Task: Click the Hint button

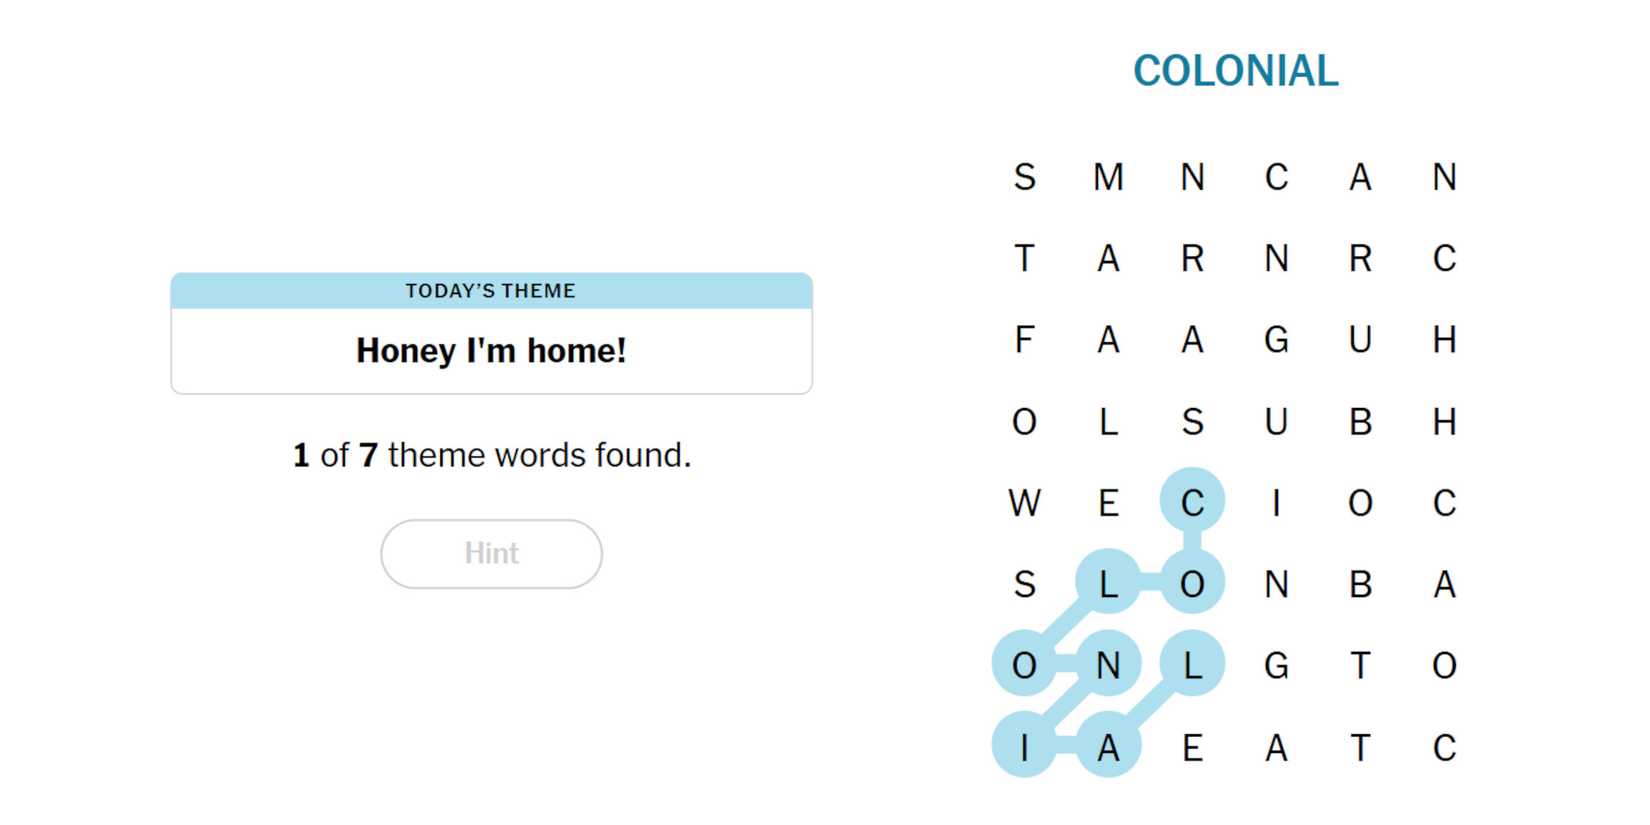Action: (491, 554)
